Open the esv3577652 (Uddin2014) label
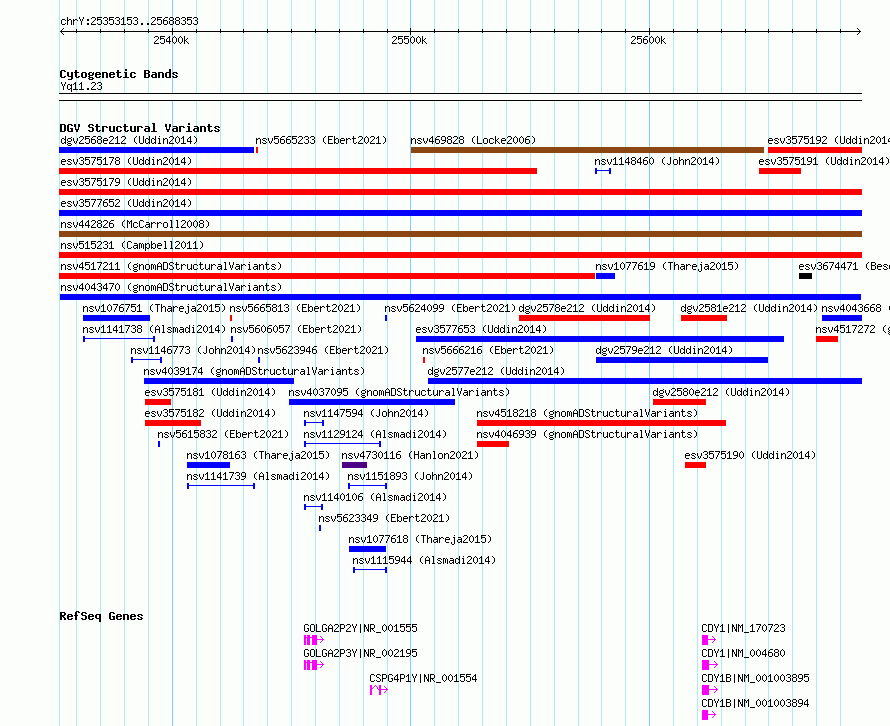The height and width of the screenshot is (726, 890). 126,203
